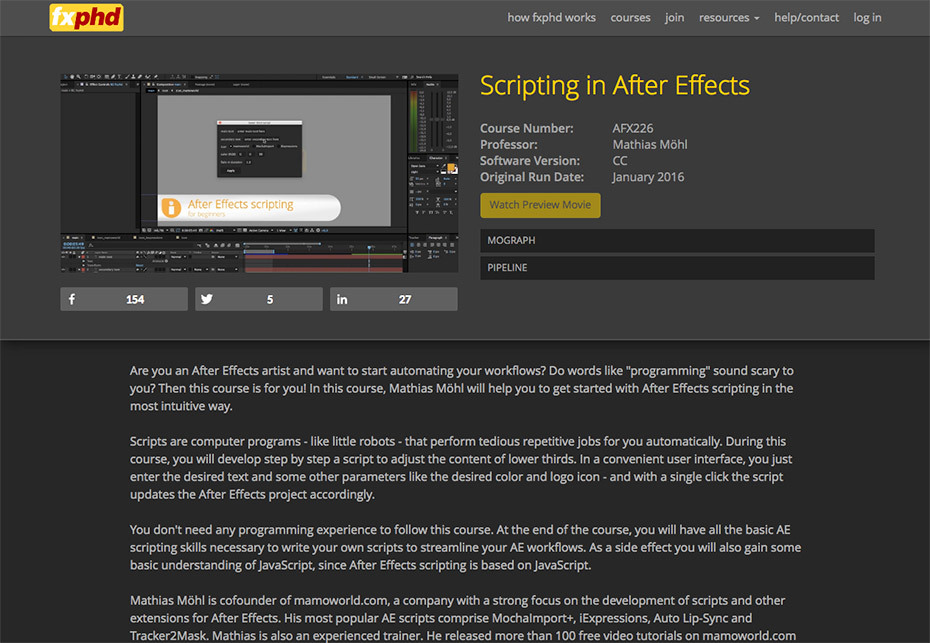Select the join navigation item

674,17
